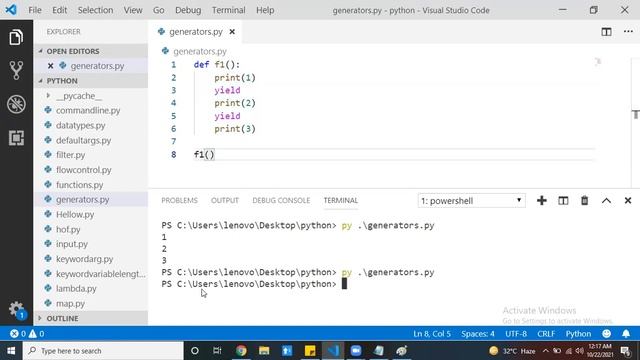Open the Source Control view
640x360 pixels.
pos(16,70)
